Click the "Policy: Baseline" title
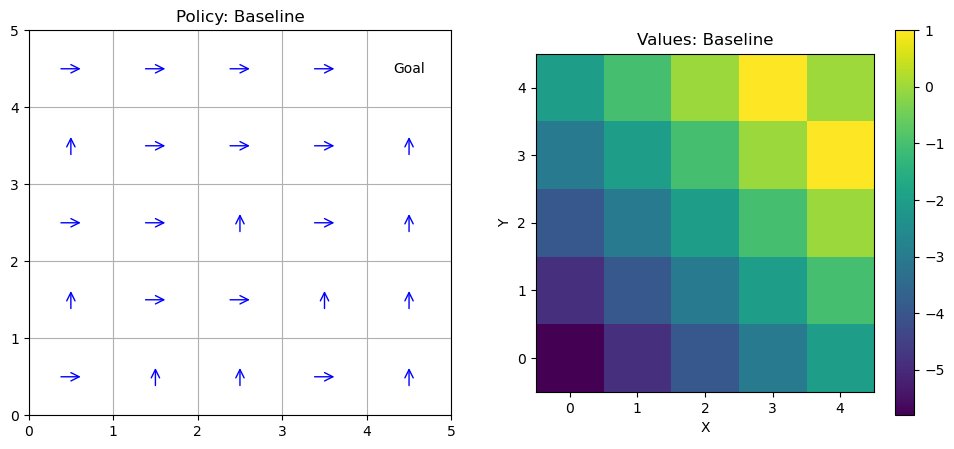 click(x=240, y=17)
